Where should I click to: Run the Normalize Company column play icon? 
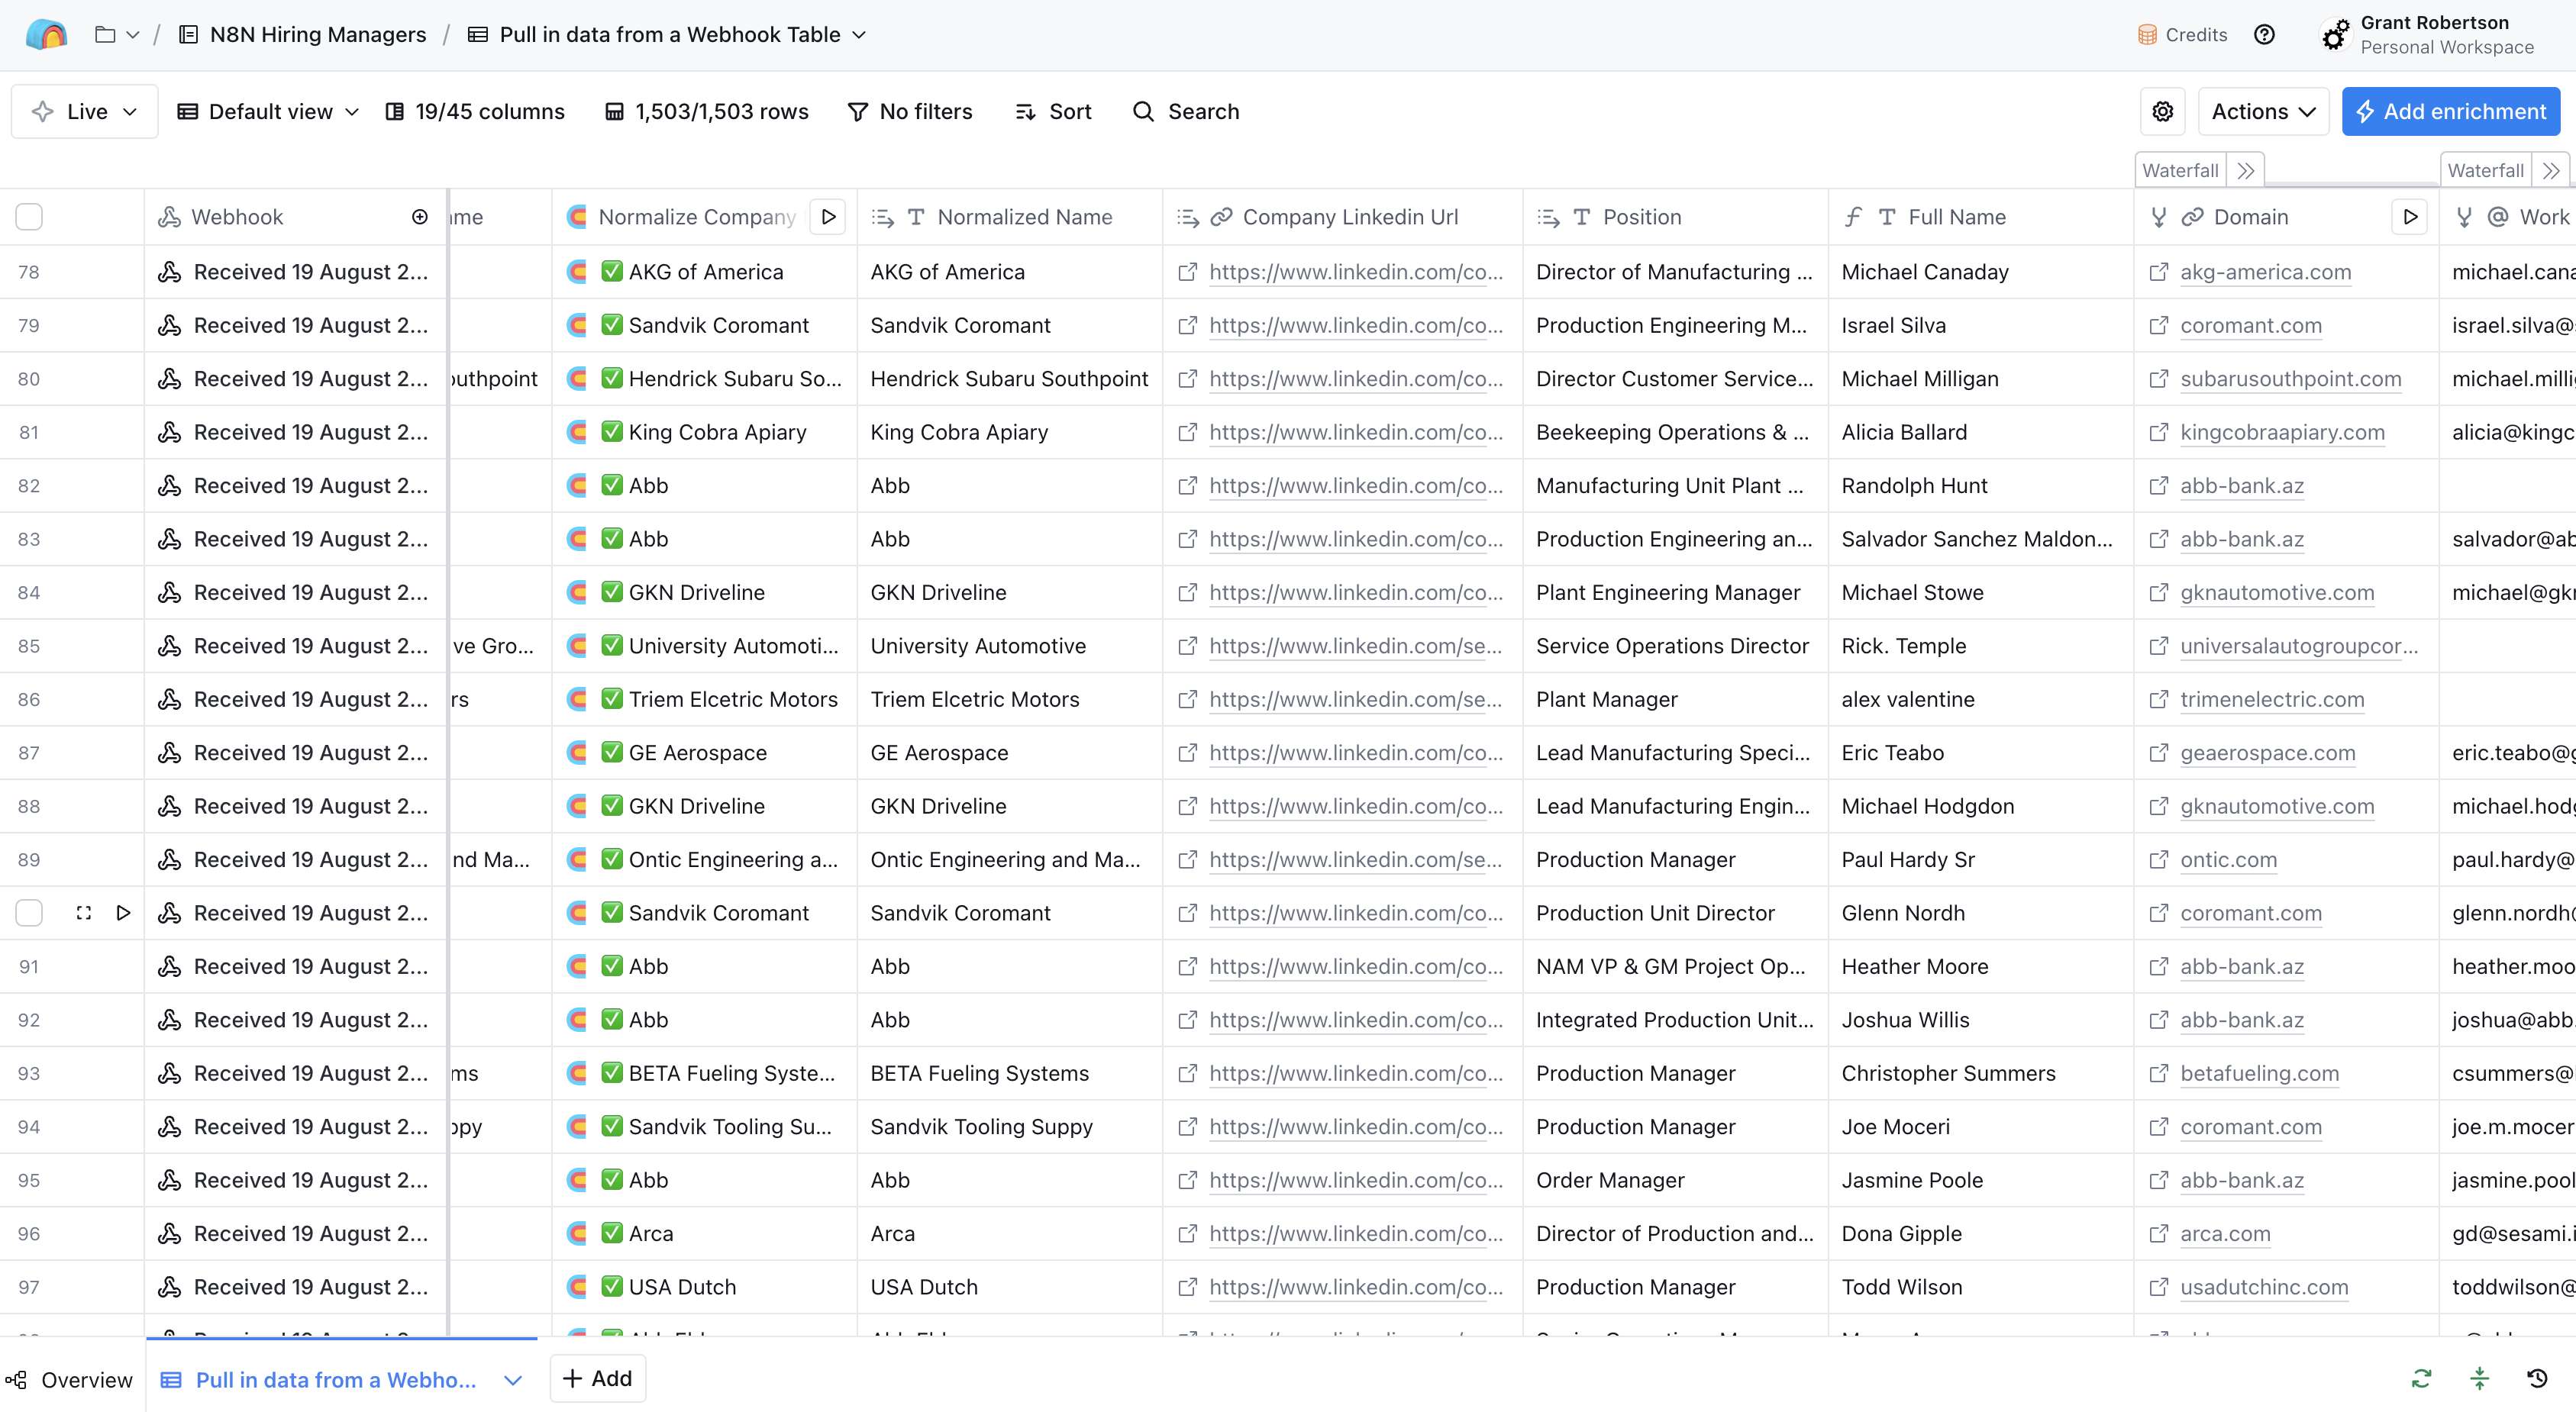828,217
